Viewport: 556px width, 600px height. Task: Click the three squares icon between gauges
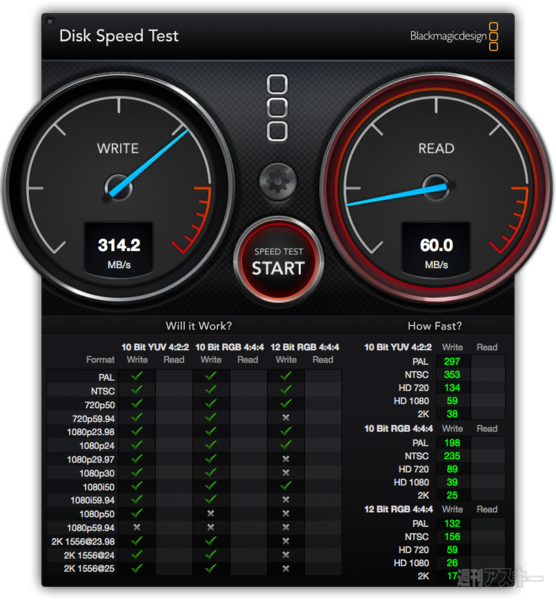coord(277,108)
